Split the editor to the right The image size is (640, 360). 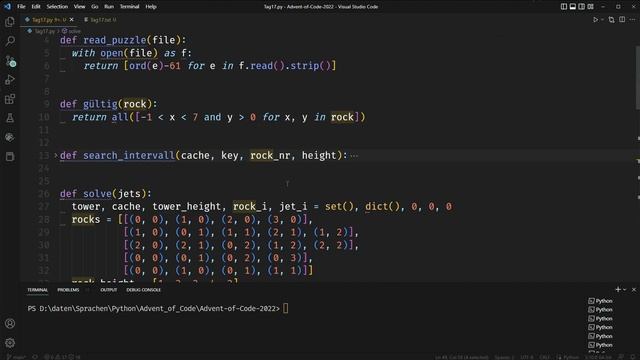click(622, 20)
